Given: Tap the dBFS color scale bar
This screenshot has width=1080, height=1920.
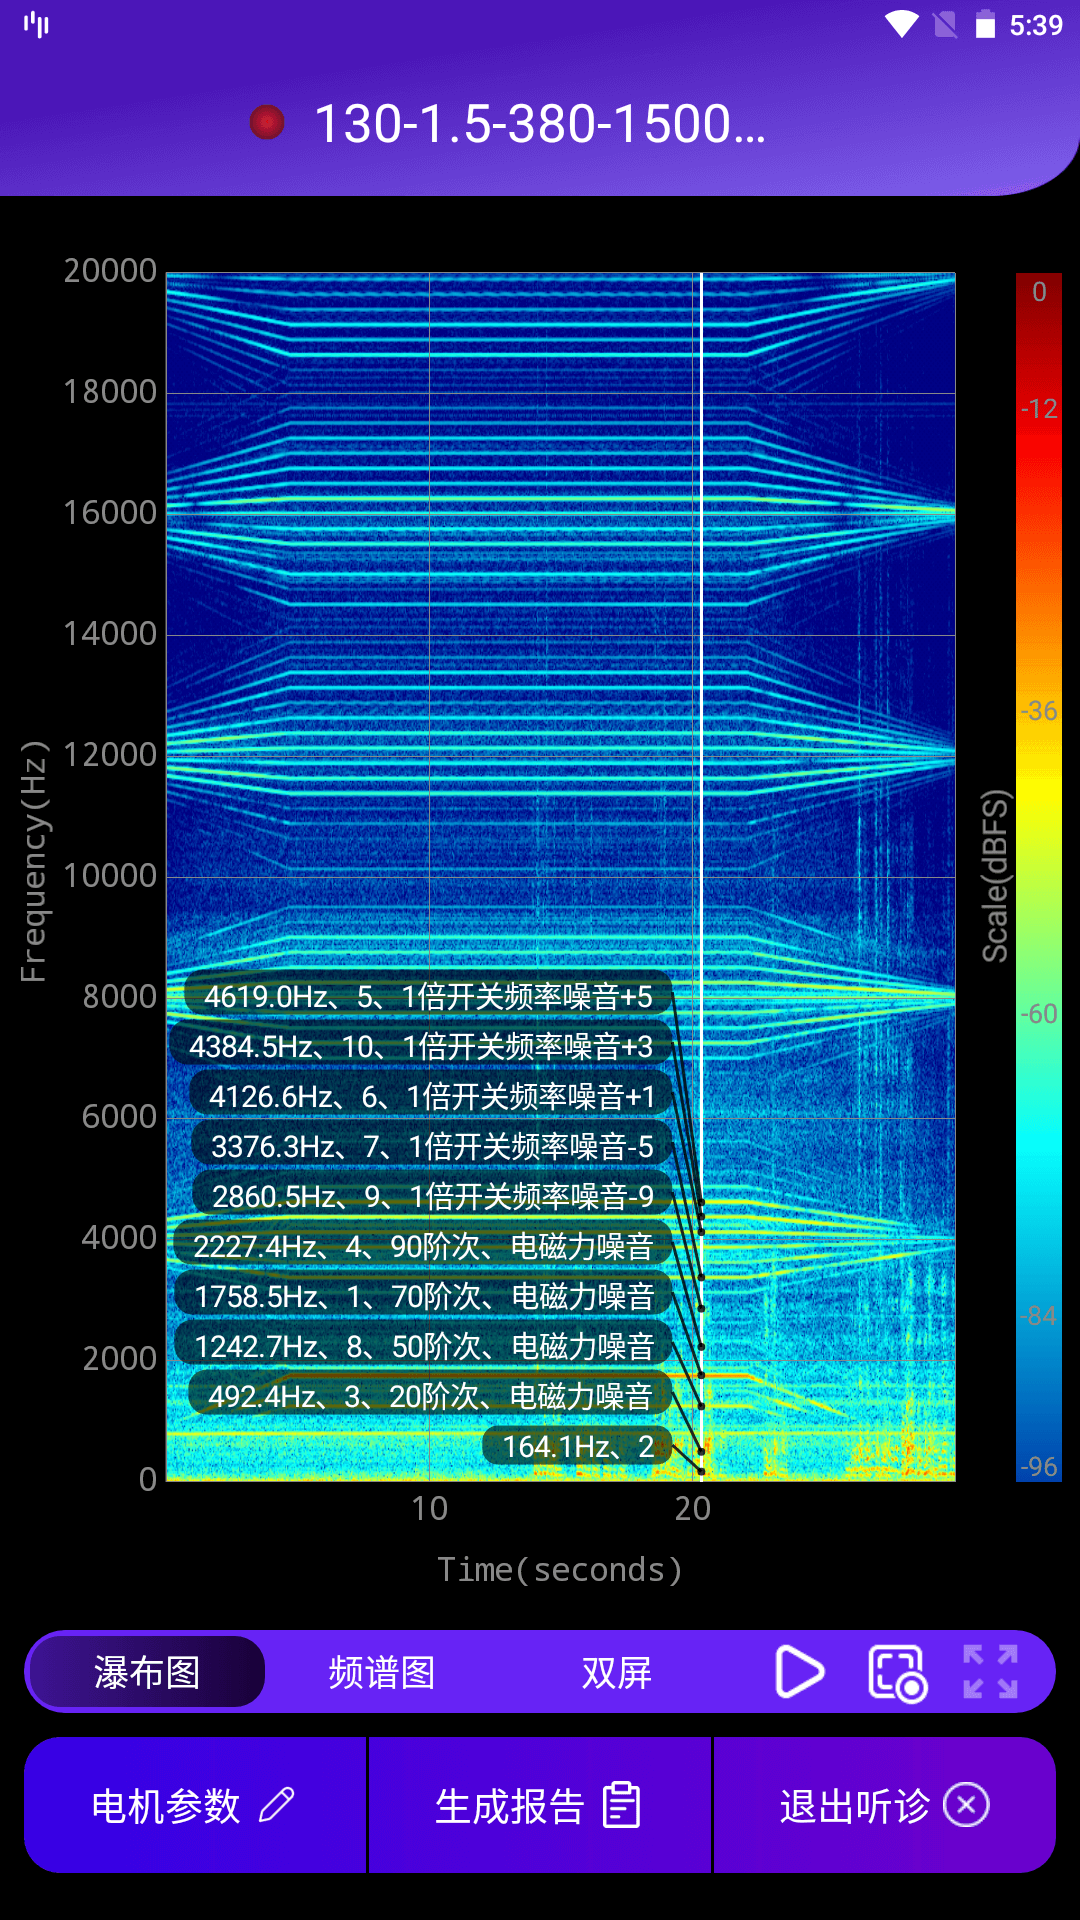Looking at the screenshot, I should tap(1038, 876).
